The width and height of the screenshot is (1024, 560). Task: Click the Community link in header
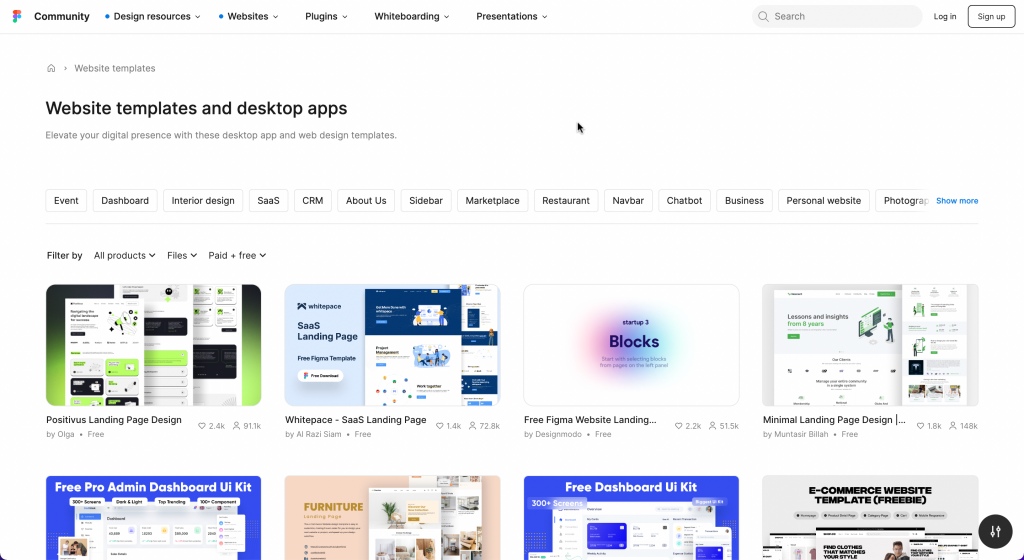pos(61,16)
